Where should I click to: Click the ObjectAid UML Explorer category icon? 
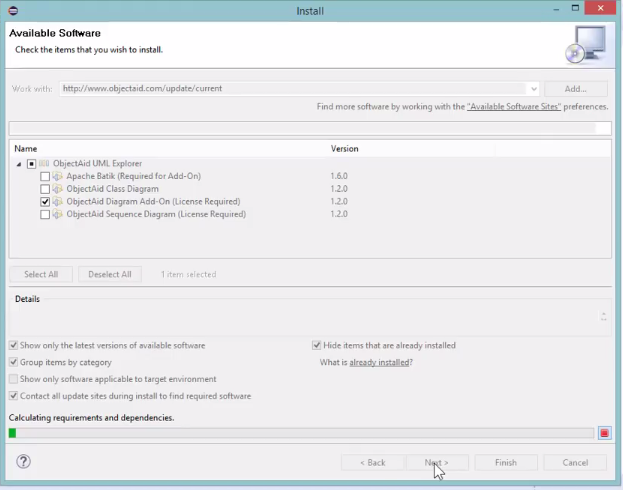(44, 163)
